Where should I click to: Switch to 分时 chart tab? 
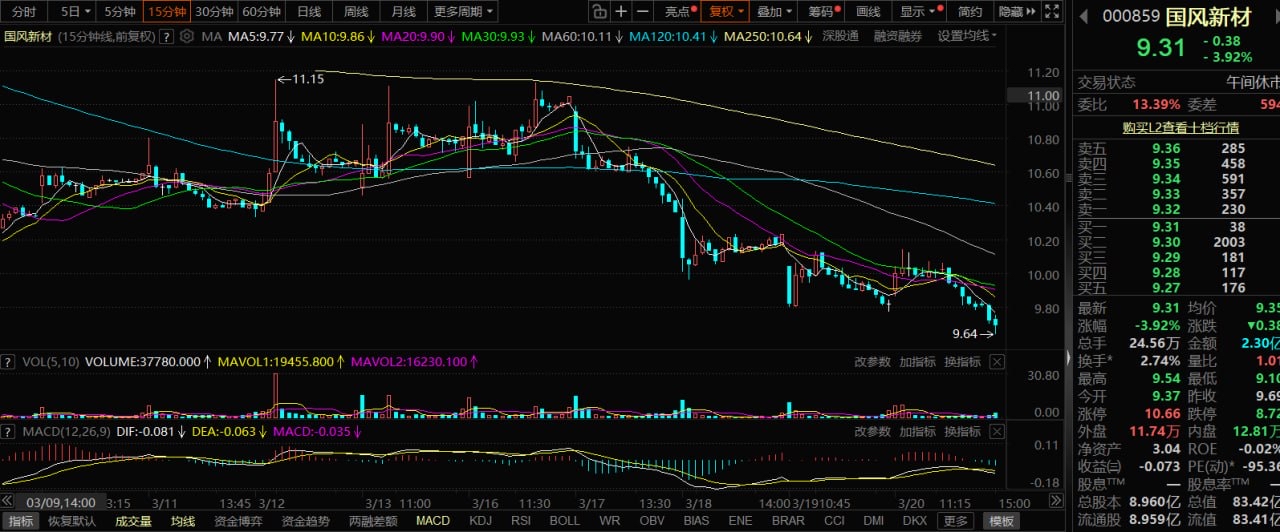coord(24,12)
